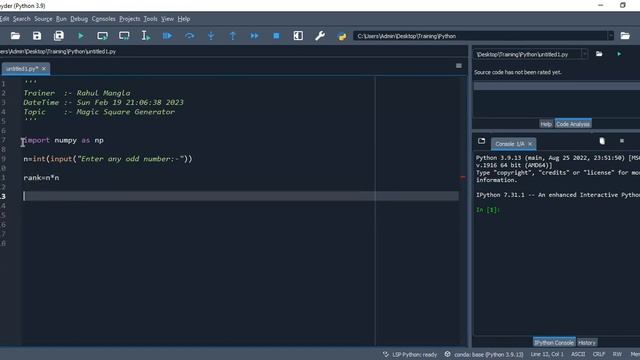Screen dimensions: 640x360
Task: Click the rank=n*n code line
Action: [x=41, y=178]
